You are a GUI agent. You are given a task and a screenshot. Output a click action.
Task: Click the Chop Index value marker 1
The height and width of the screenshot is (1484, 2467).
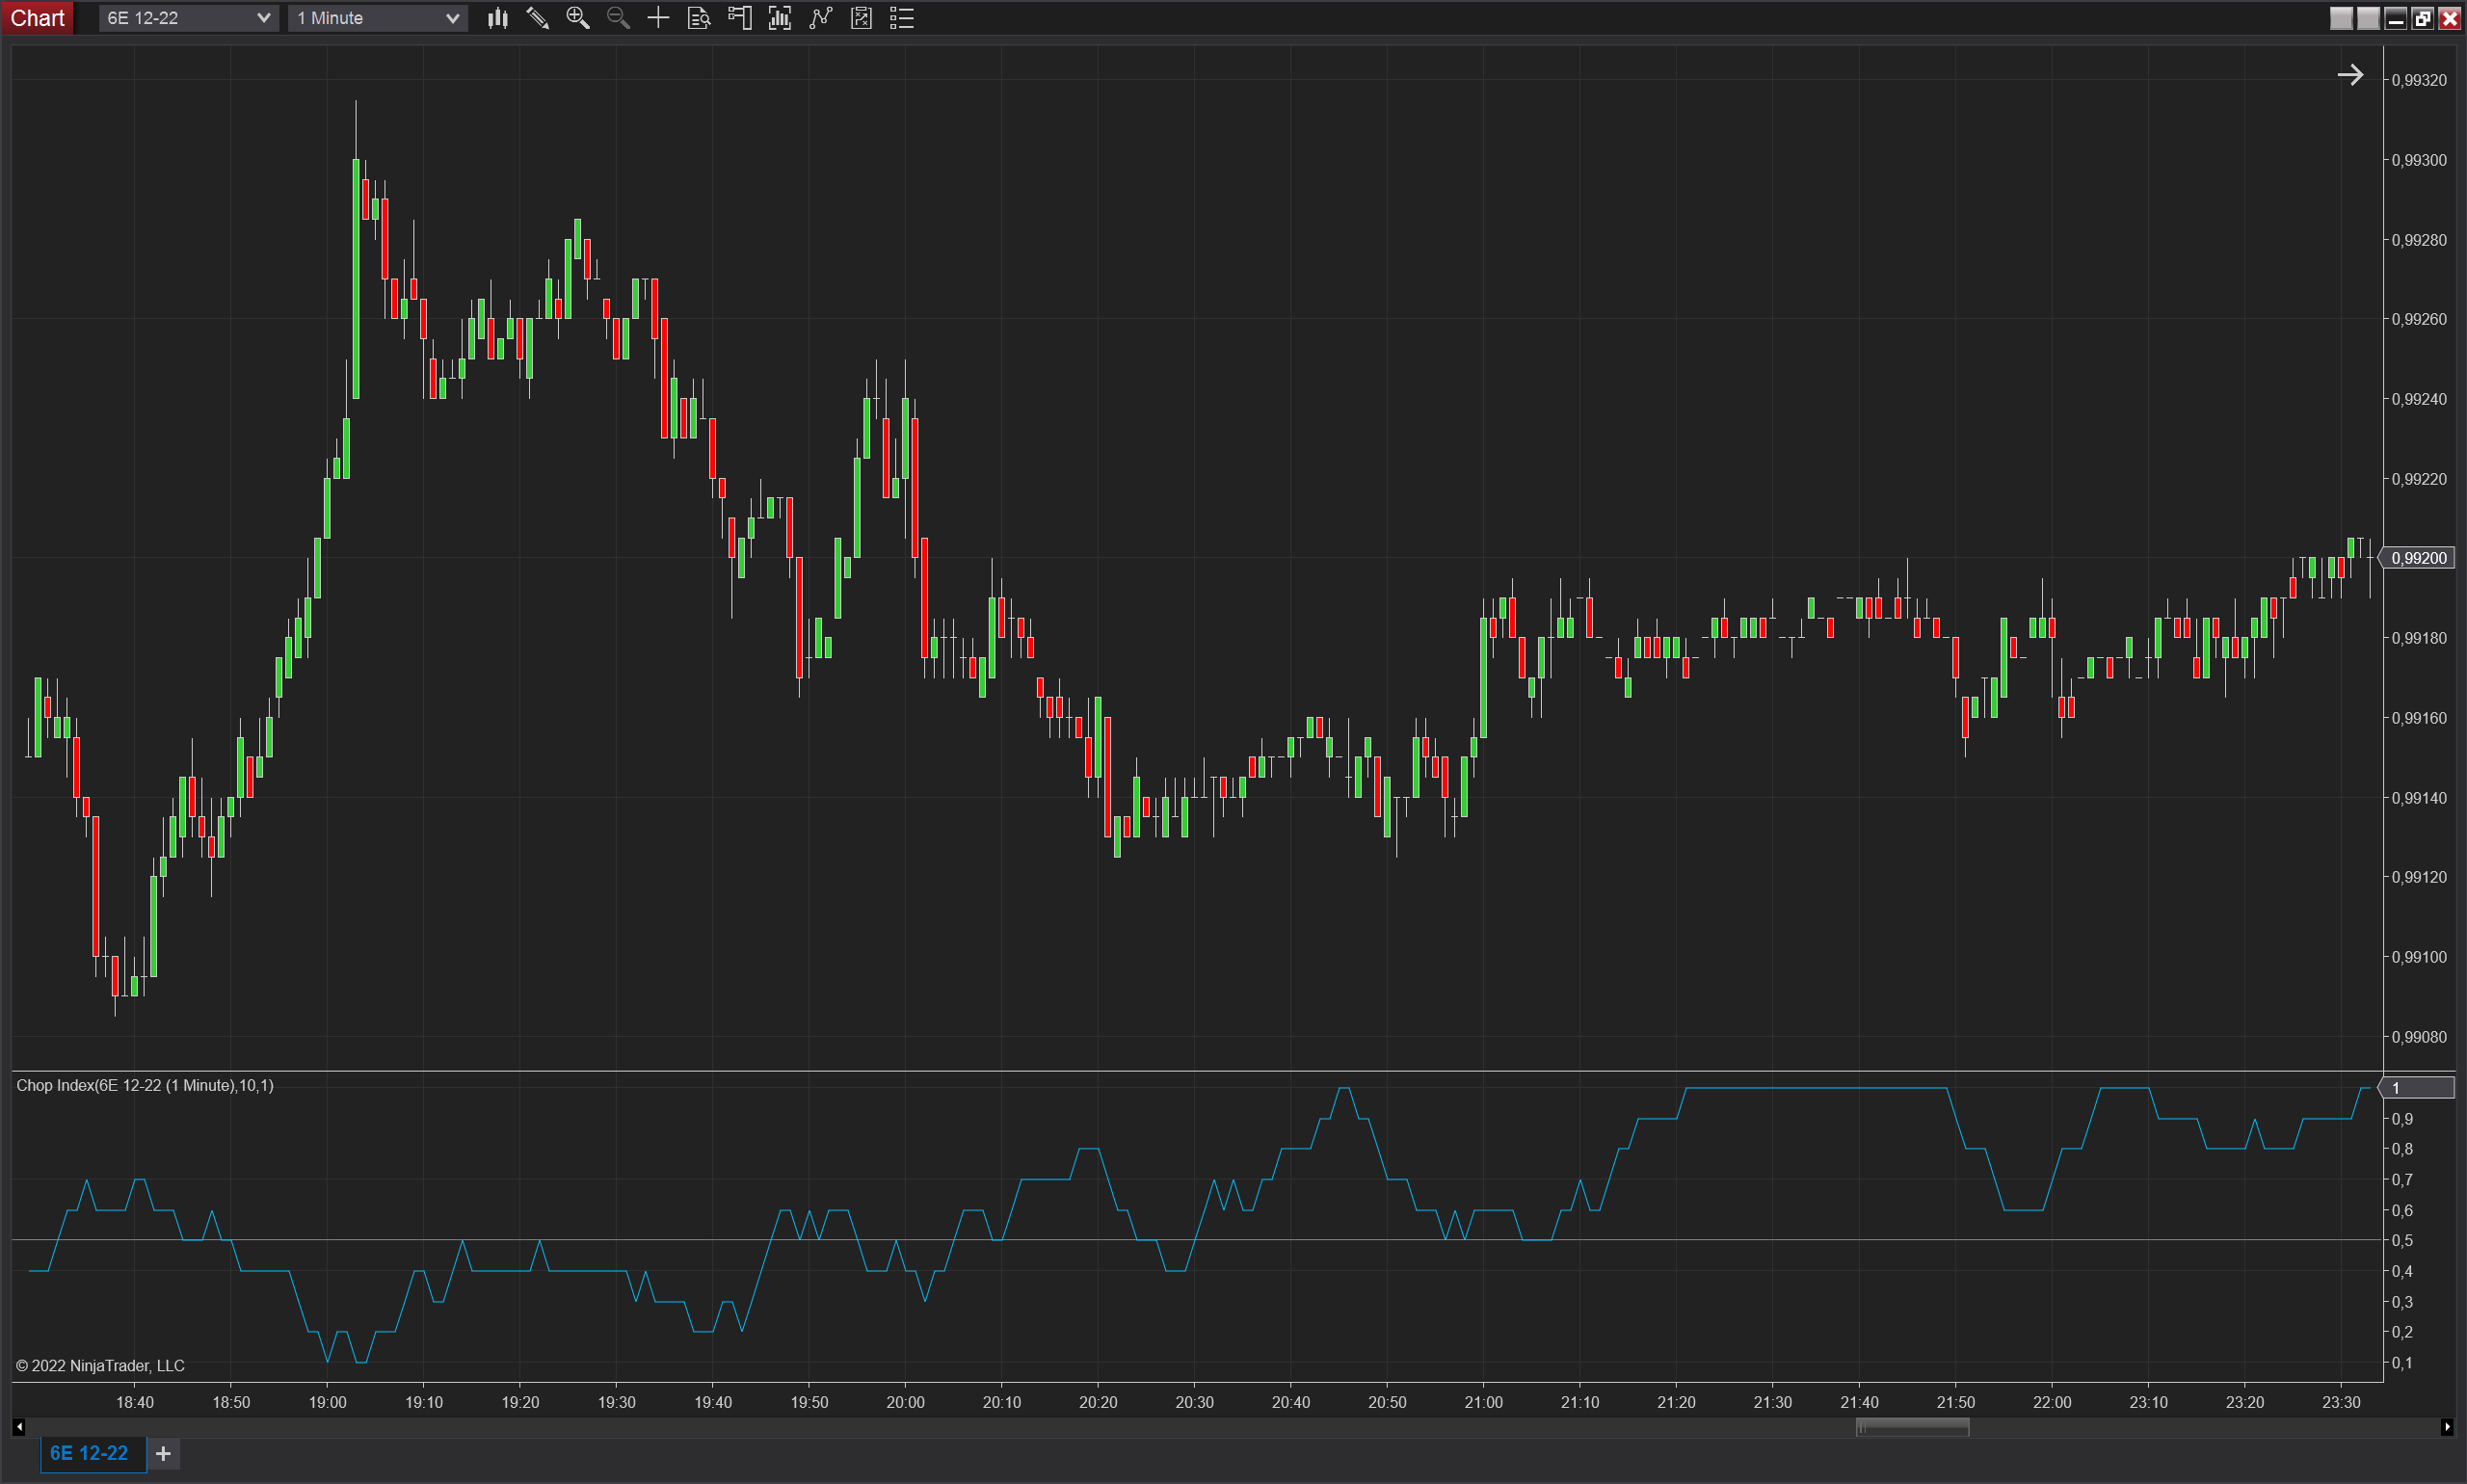pos(2418,1088)
